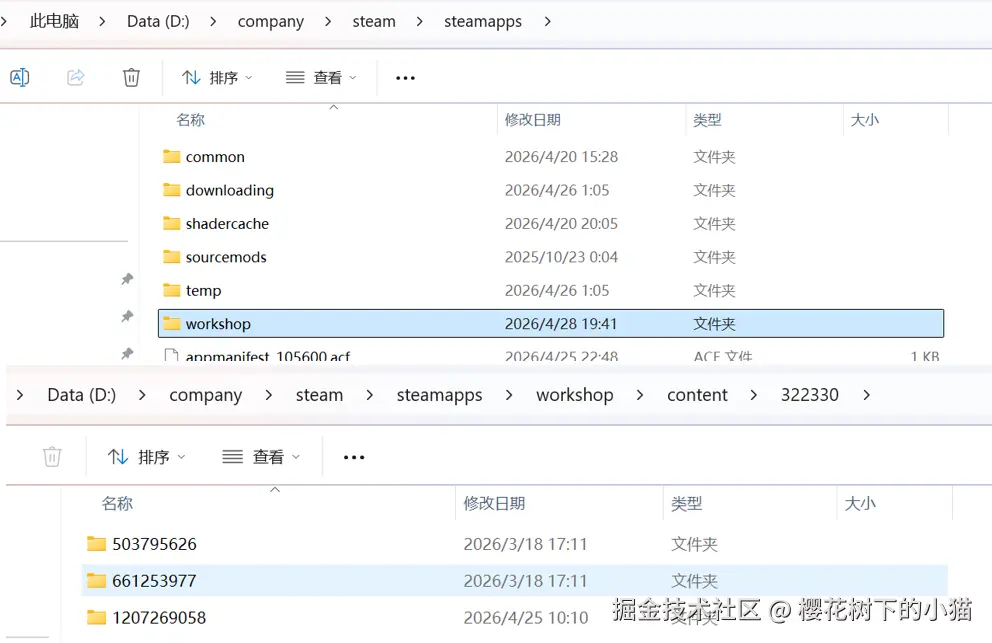Select the common folder icon
The width and height of the screenshot is (992, 643).
click(171, 156)
